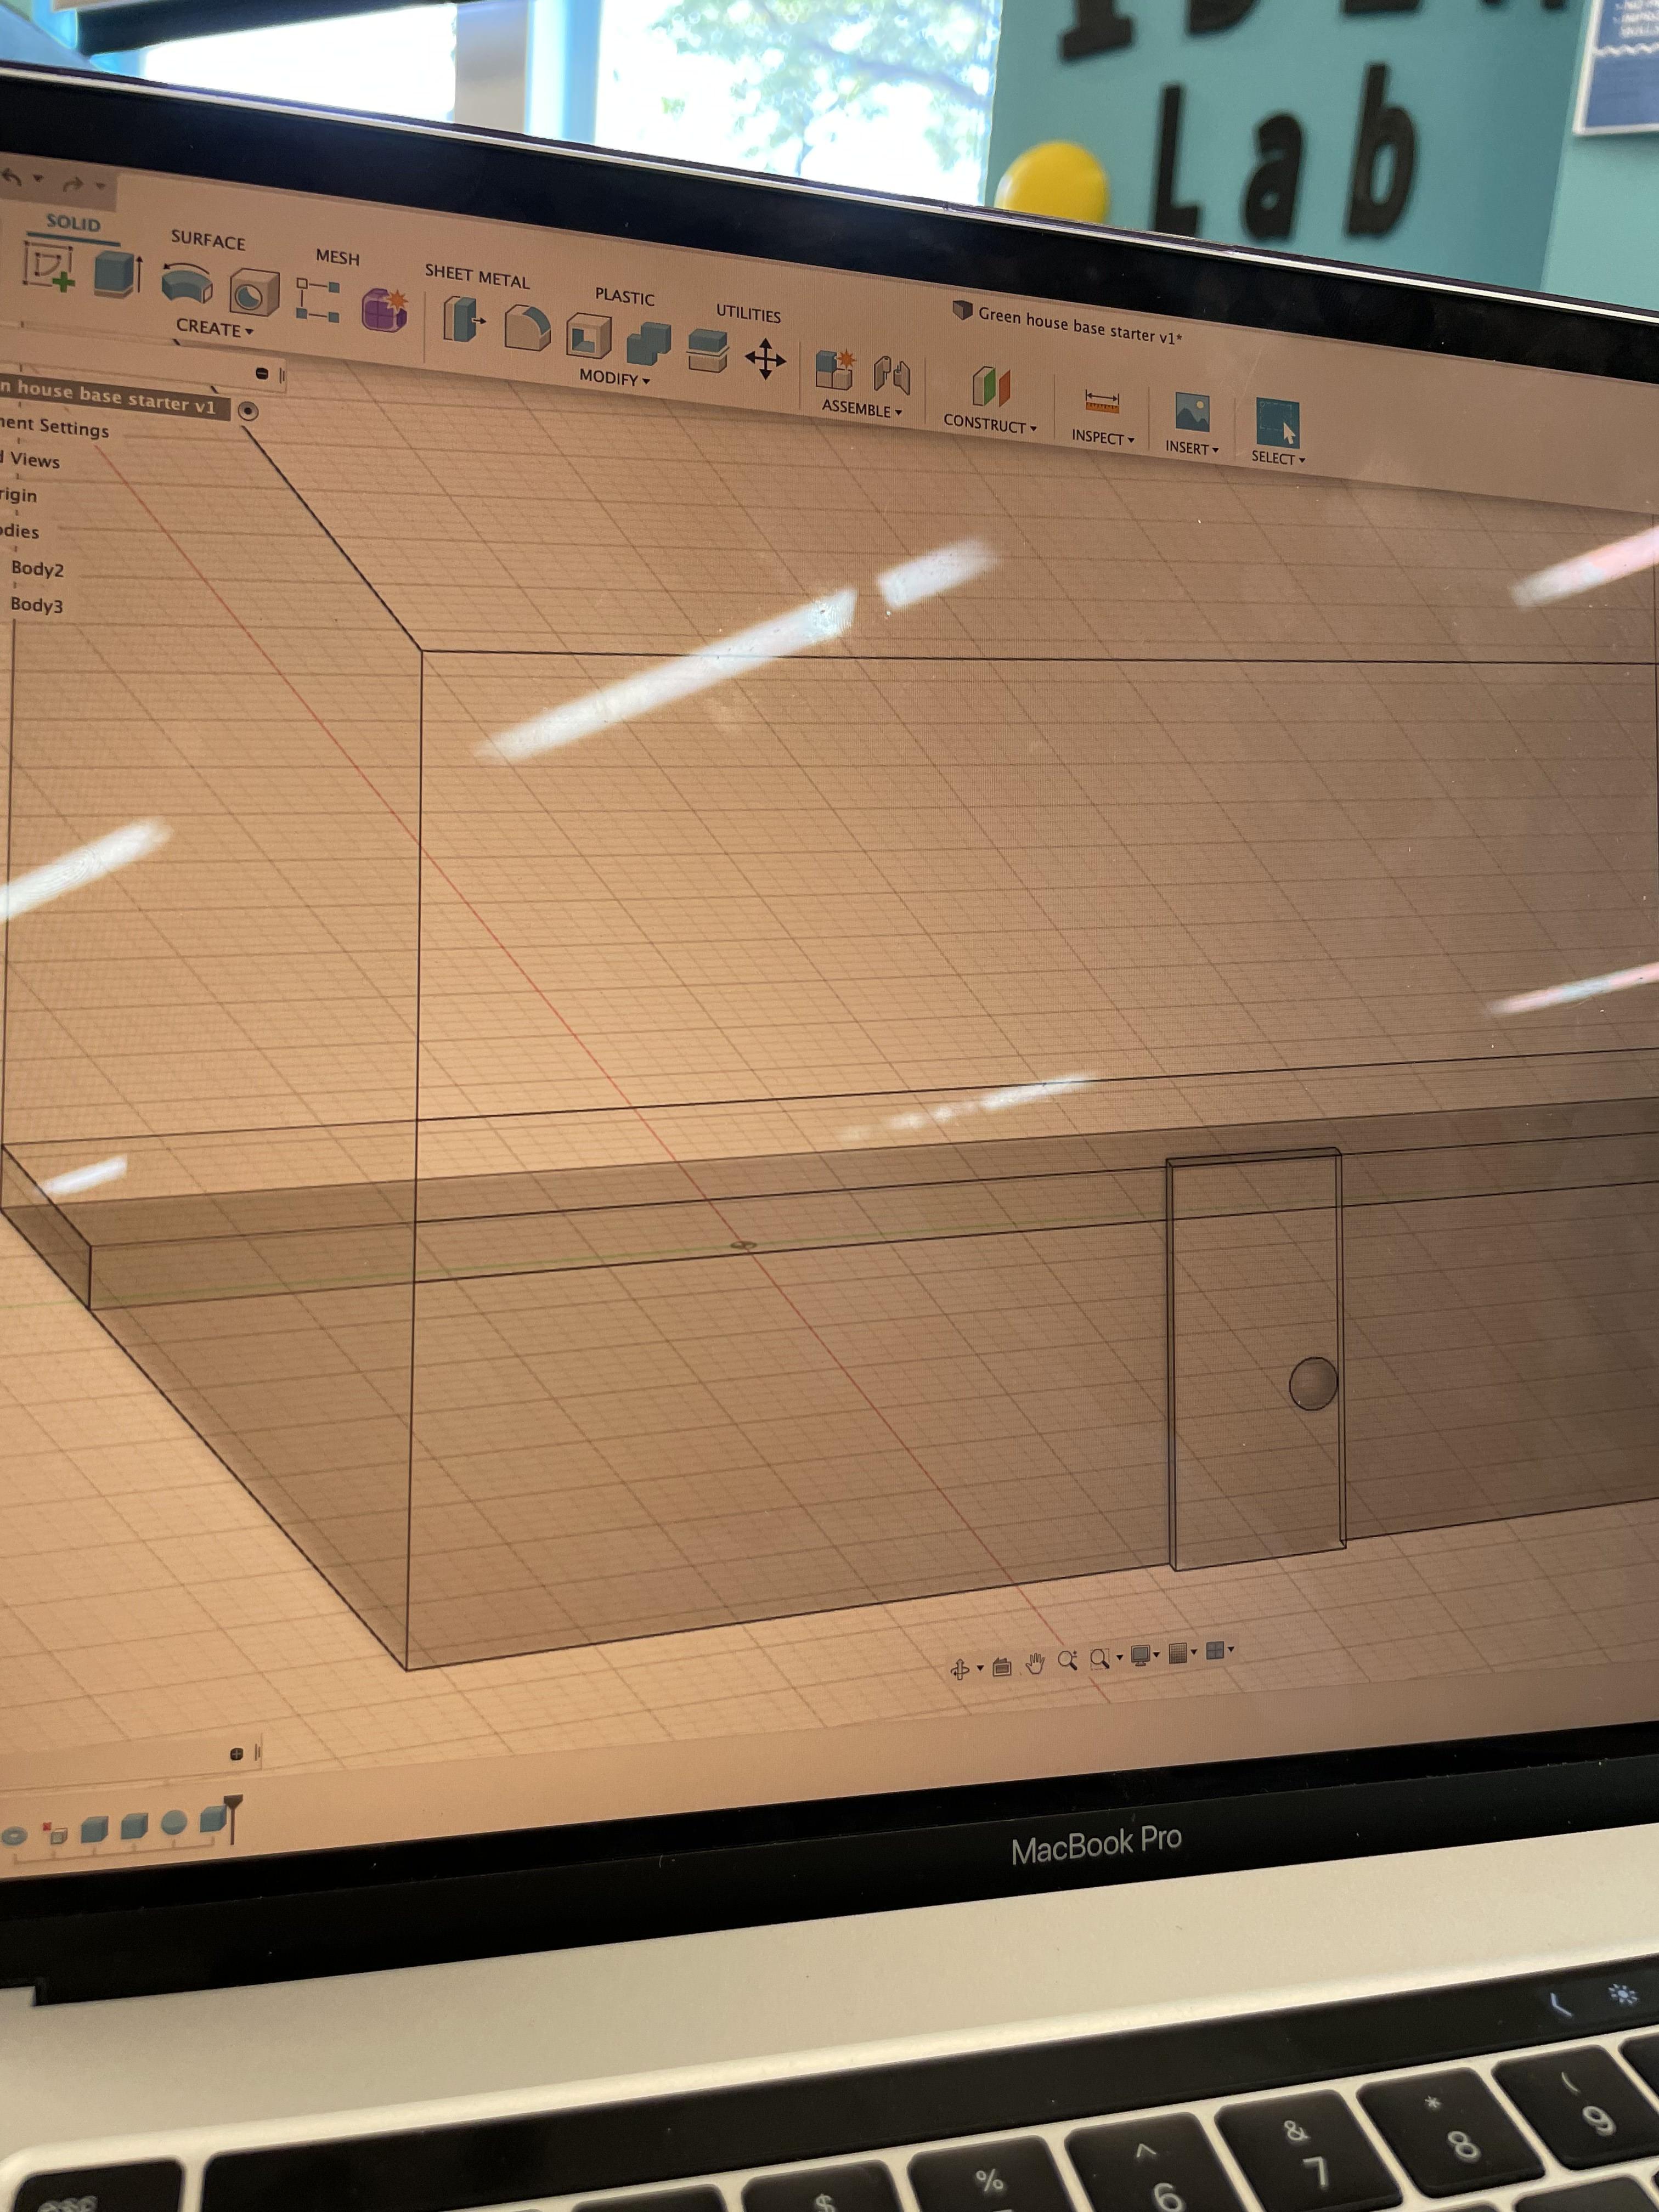Switch to the SHEET METAL tab

[x=476, y=277]
